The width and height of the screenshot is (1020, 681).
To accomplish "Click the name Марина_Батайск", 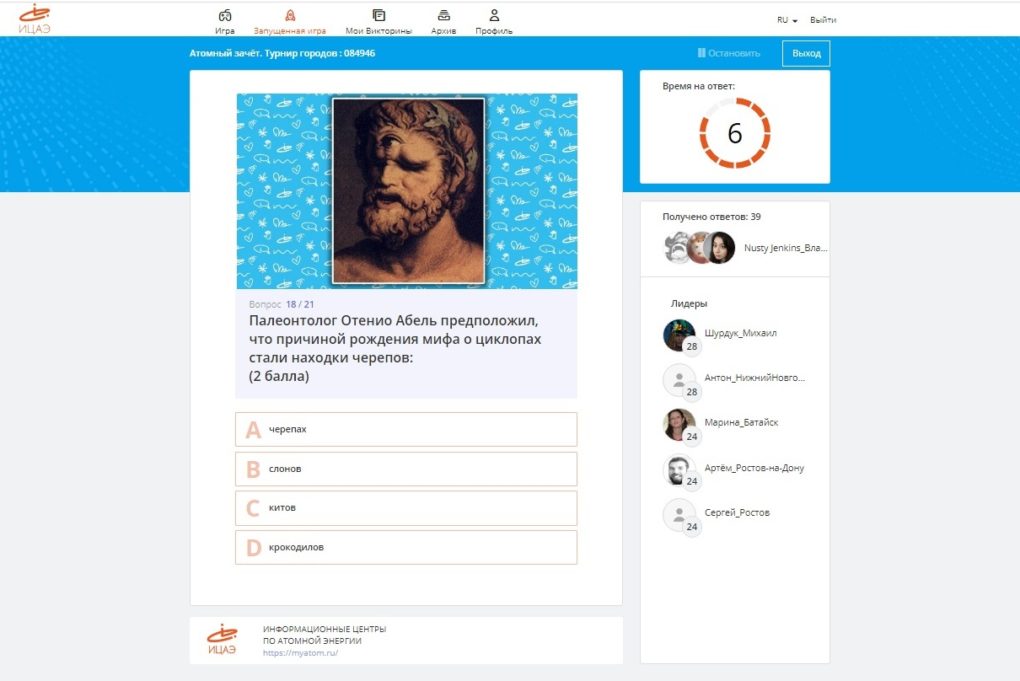I will 741,422.
